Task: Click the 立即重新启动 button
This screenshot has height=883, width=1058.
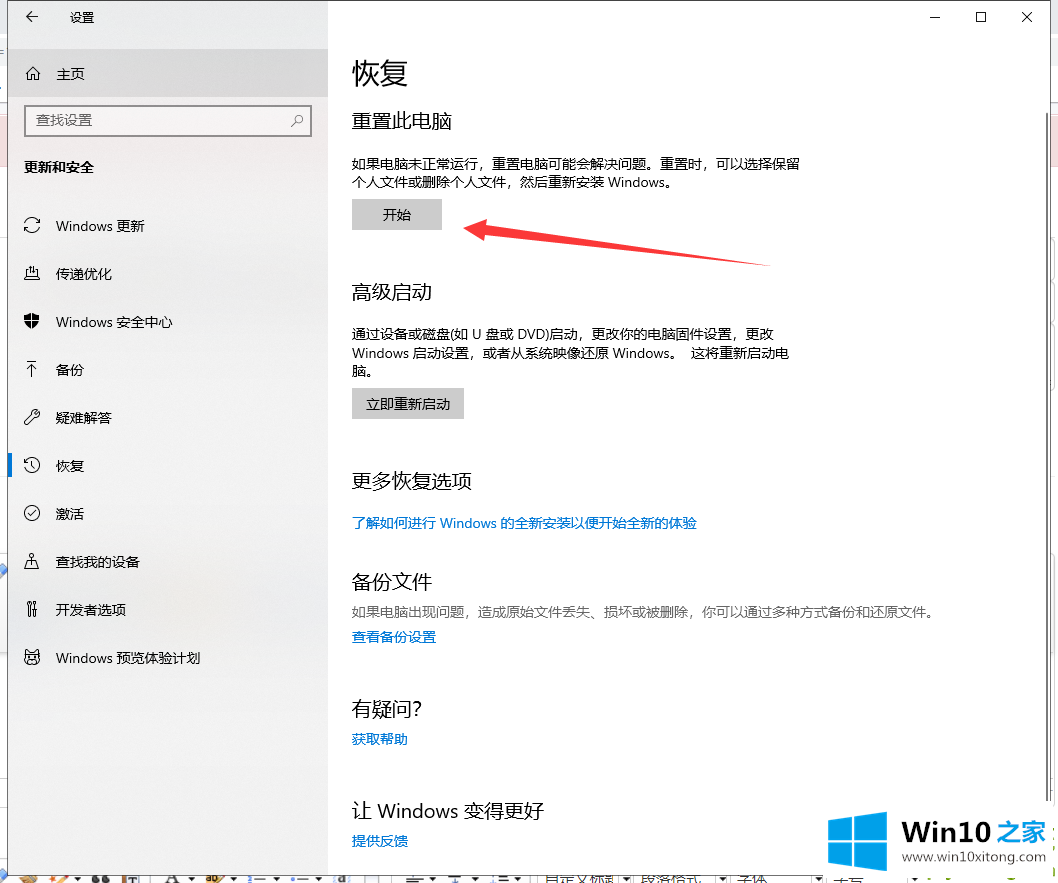Action: point(408,403)
